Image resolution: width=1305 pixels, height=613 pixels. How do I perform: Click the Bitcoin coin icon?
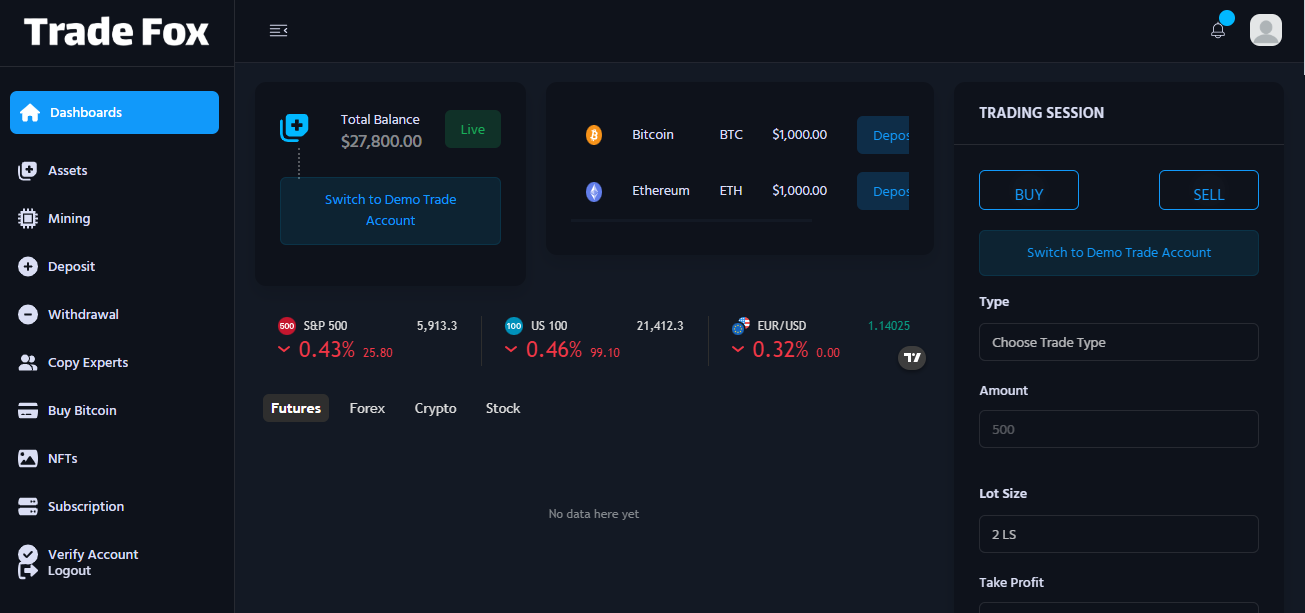pos(594,135)
